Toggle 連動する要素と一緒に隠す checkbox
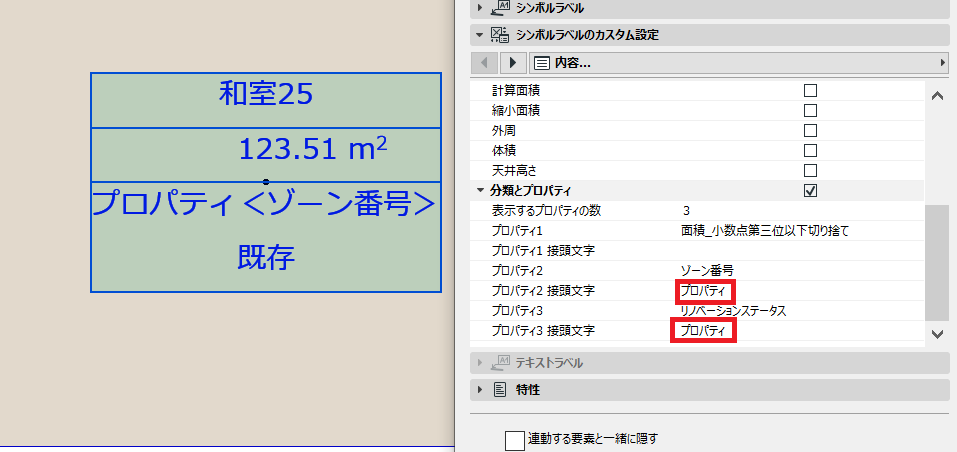This screenshot has height=452, width=957. pyautogui.click(x=515, y=440)
